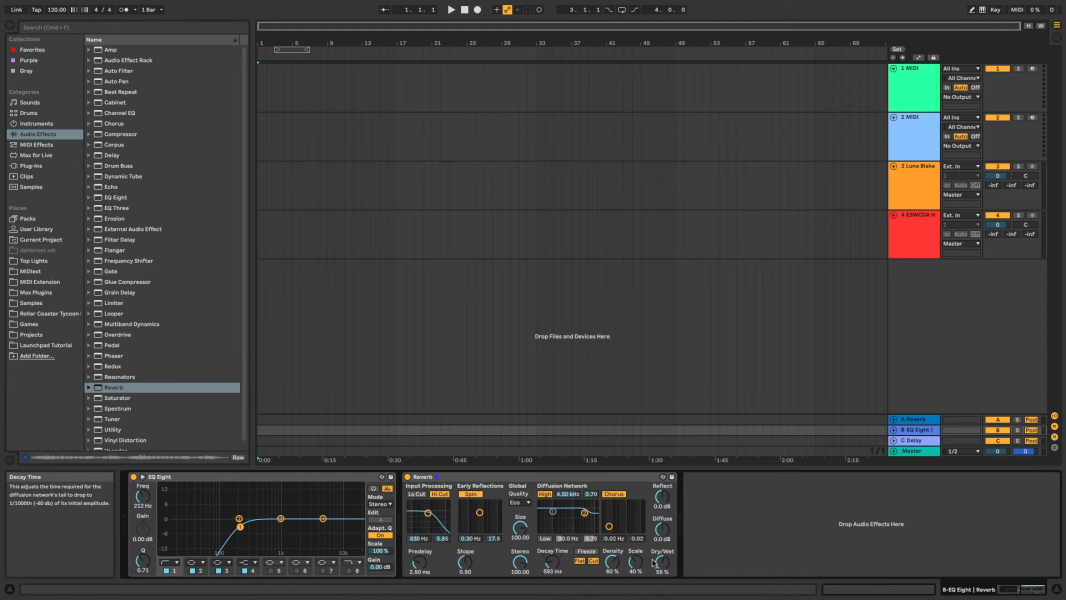Click the browser preview headphone icon
This screenshot has height=600, width=1066.
(25, 457)
